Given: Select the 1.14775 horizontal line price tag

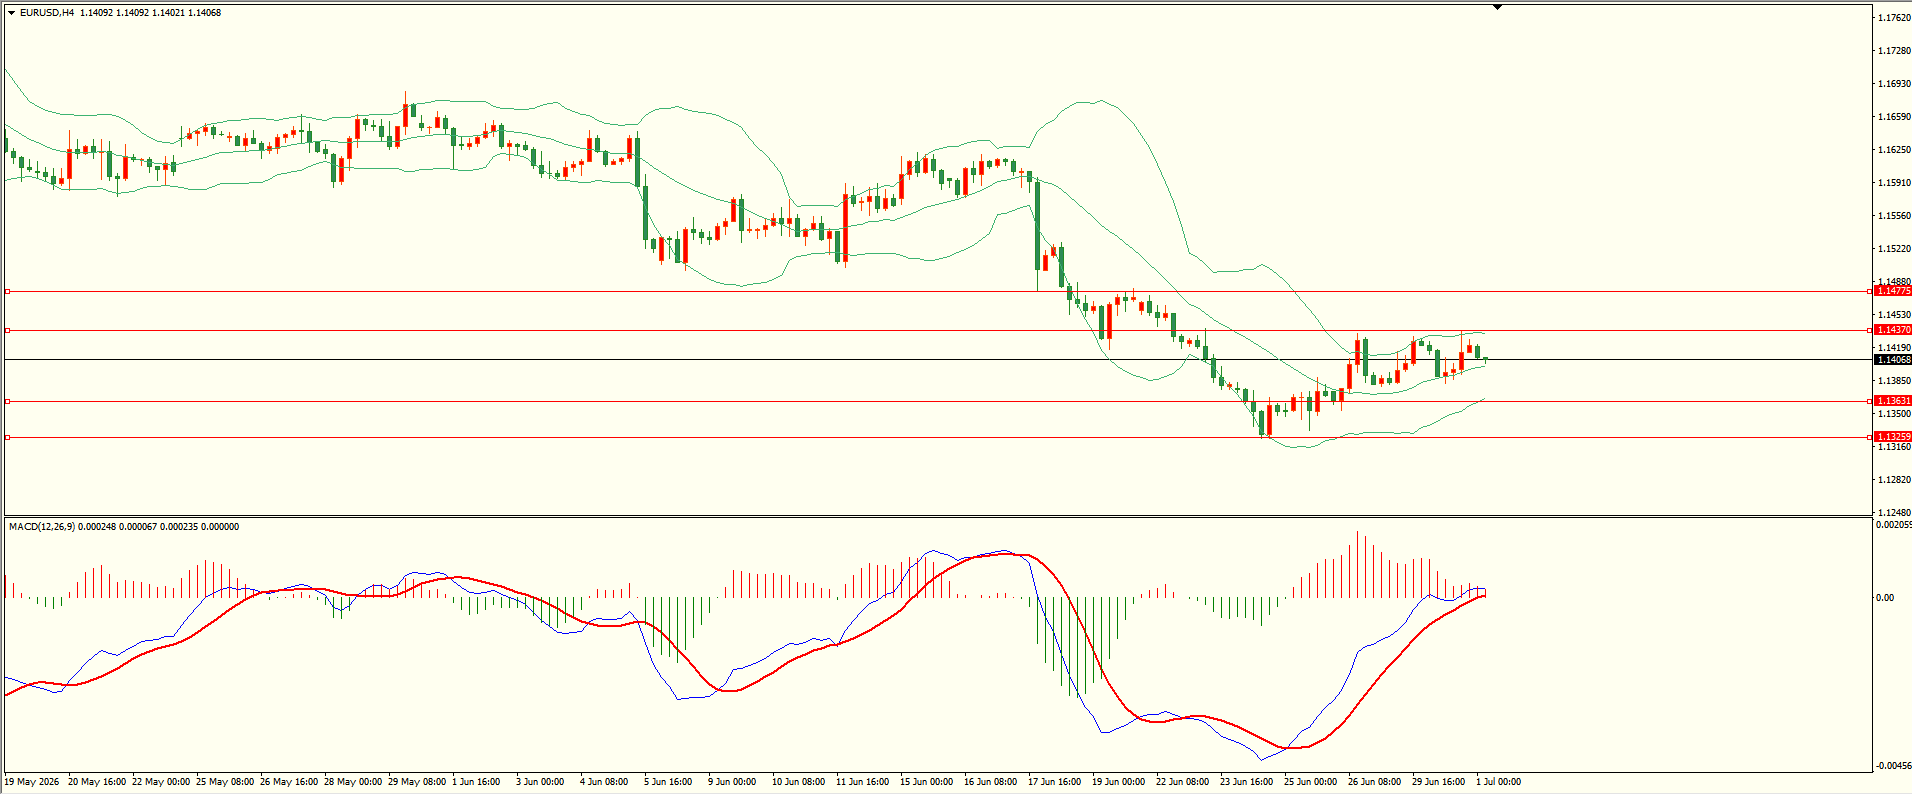Looking at the screenshot, I should coord(1893,291).
